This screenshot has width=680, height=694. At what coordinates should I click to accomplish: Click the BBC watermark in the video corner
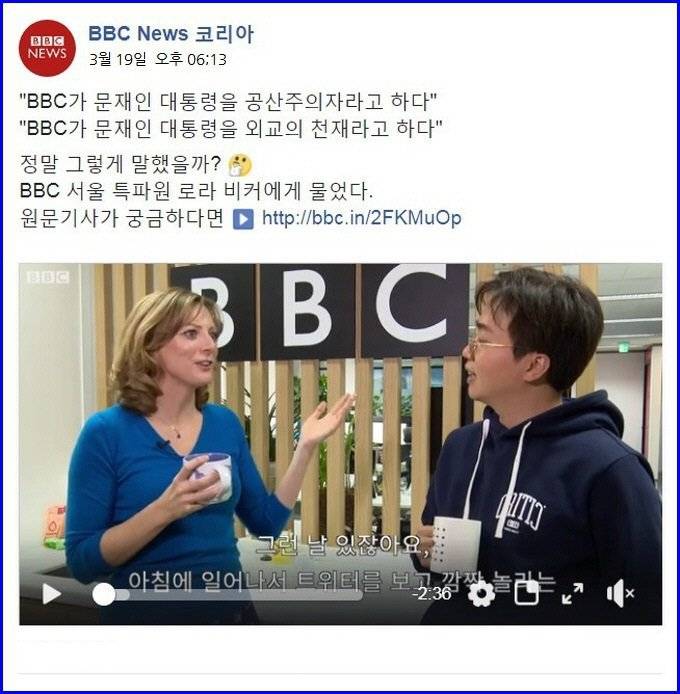(48, 277)
